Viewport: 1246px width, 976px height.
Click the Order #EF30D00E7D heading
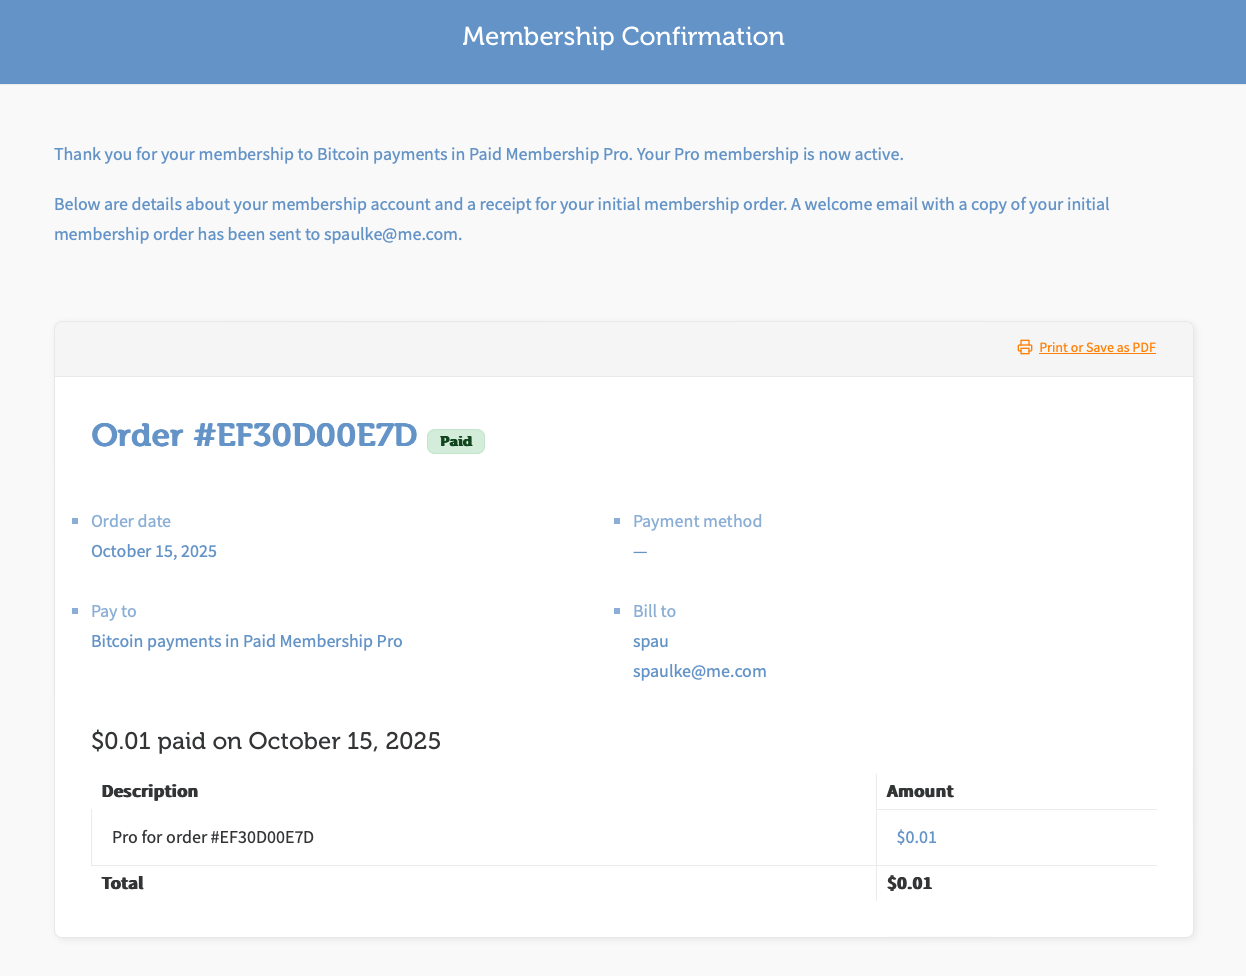coord(254,436)
